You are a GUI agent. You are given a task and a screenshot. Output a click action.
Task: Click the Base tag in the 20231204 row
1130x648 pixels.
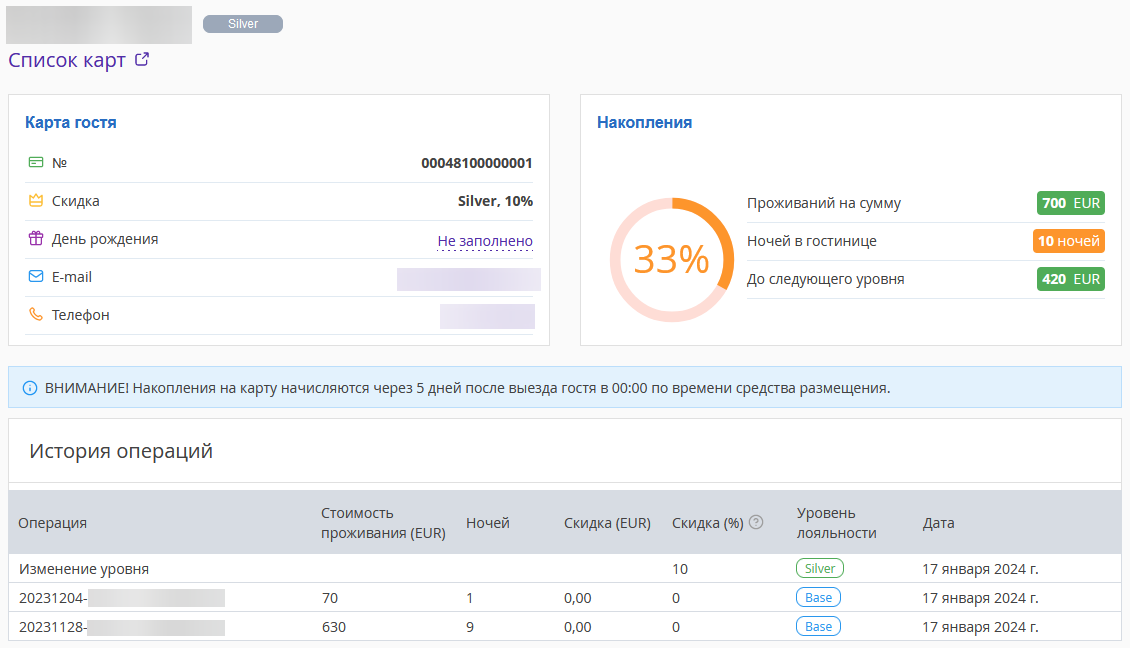click(x=818, y=598)
